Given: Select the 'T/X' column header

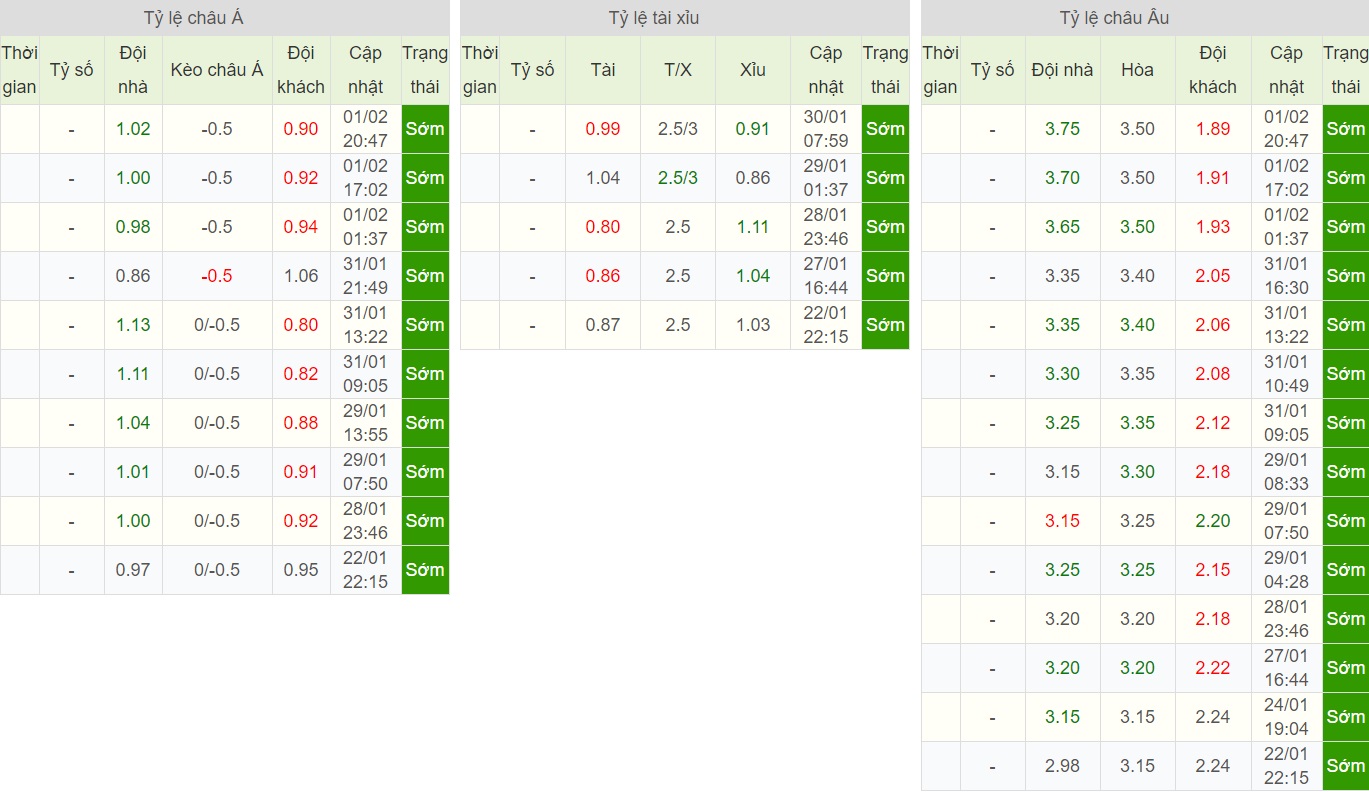Looking at the screenshot, I should pyautogui.click(x=678, y=70).
